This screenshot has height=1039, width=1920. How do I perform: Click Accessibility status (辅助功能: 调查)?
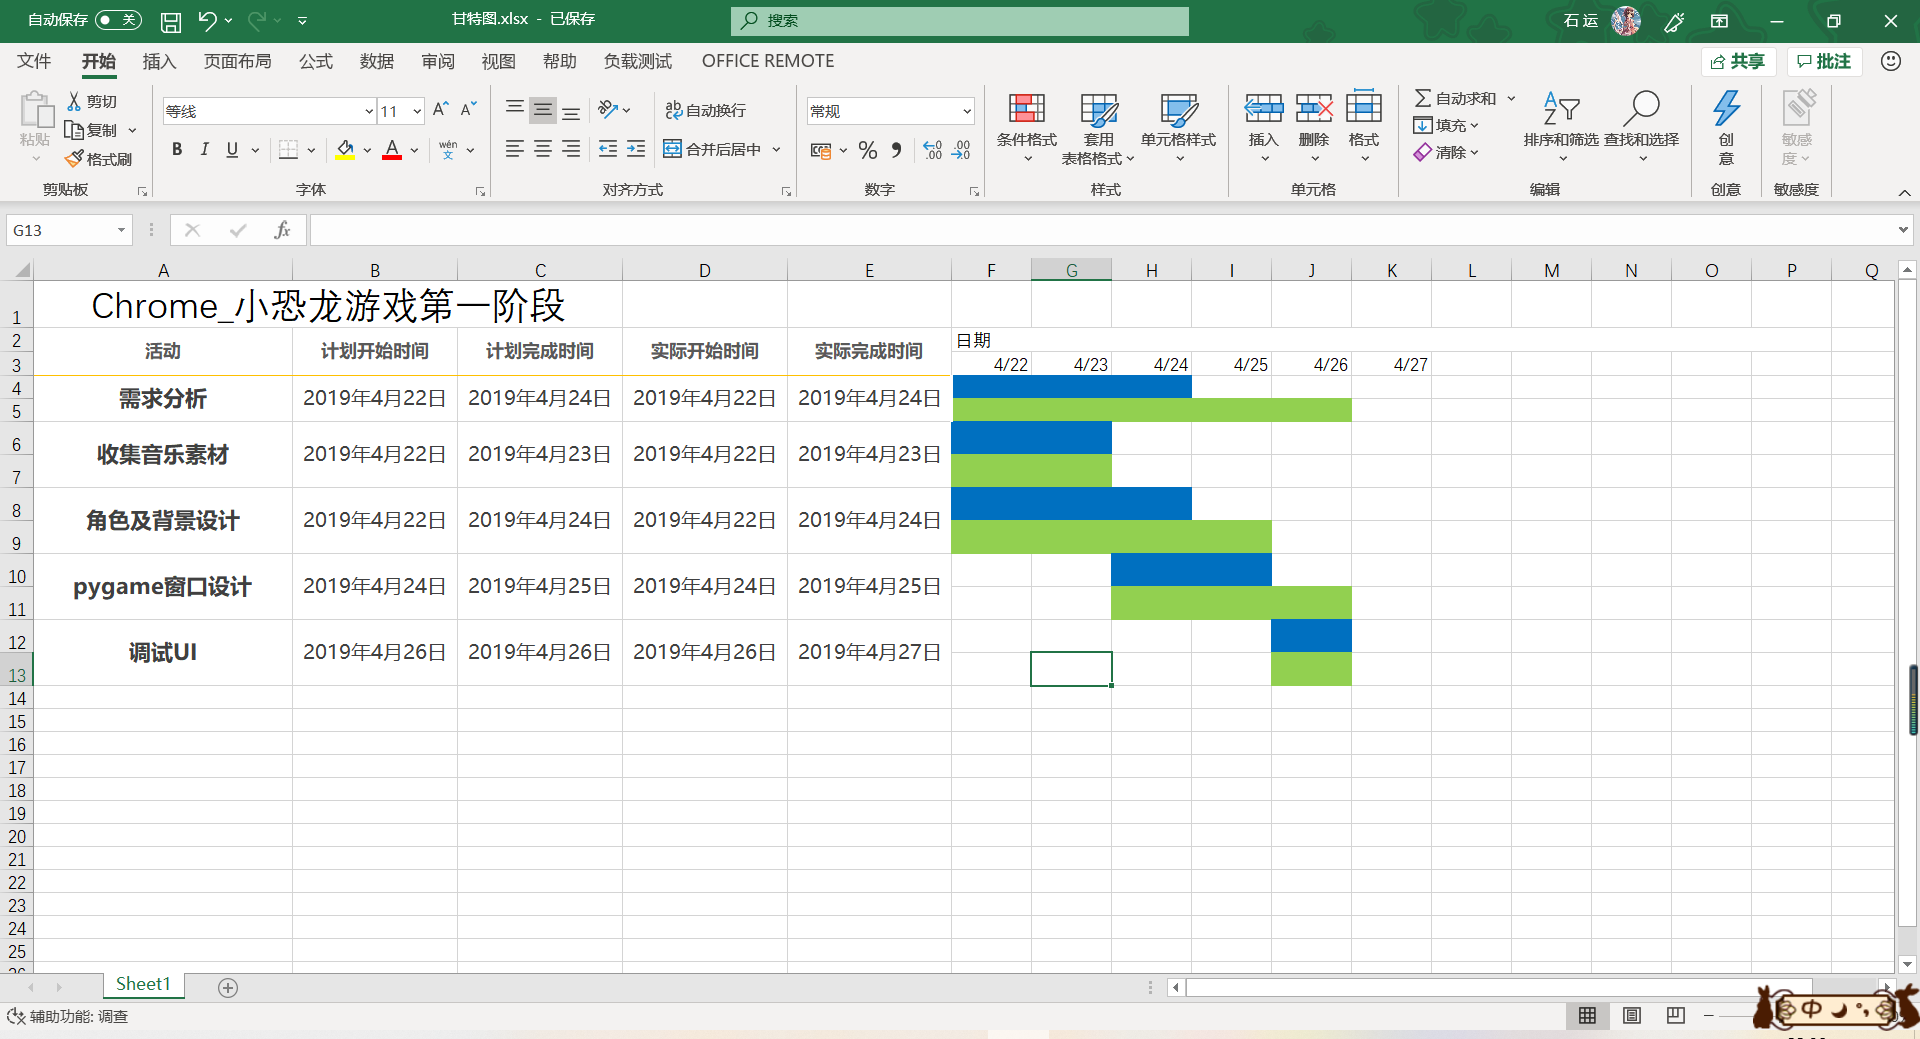(68, 1016)
